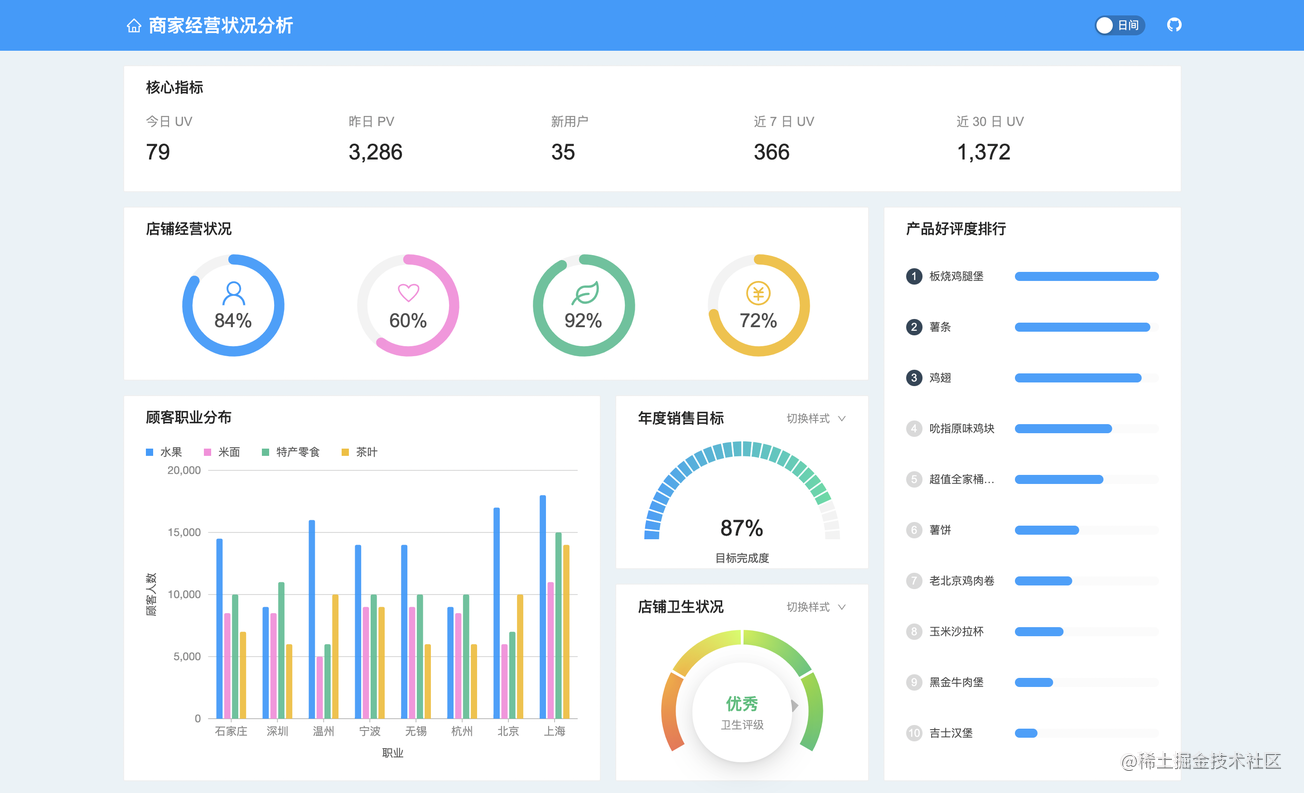Open 切换样式 dropdown for 年度销售目标
The width and height of the screenshot is (1304, 793).
pyautogui.click(x=816, y=419)
